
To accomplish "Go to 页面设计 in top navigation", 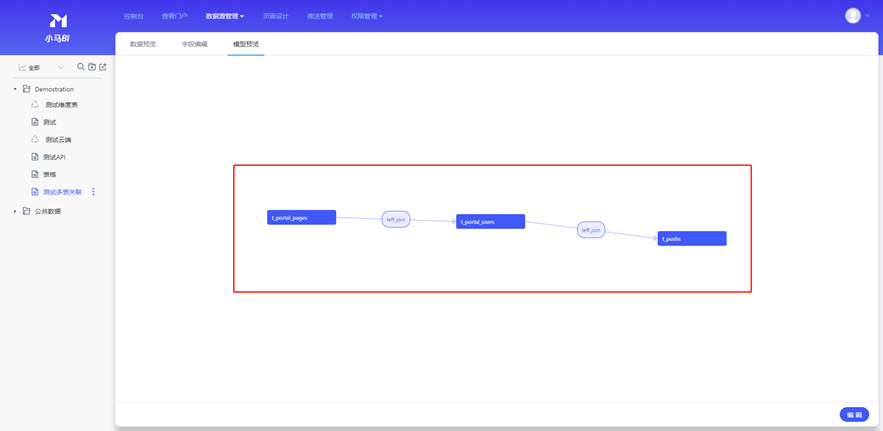I will tap(275, 16).
